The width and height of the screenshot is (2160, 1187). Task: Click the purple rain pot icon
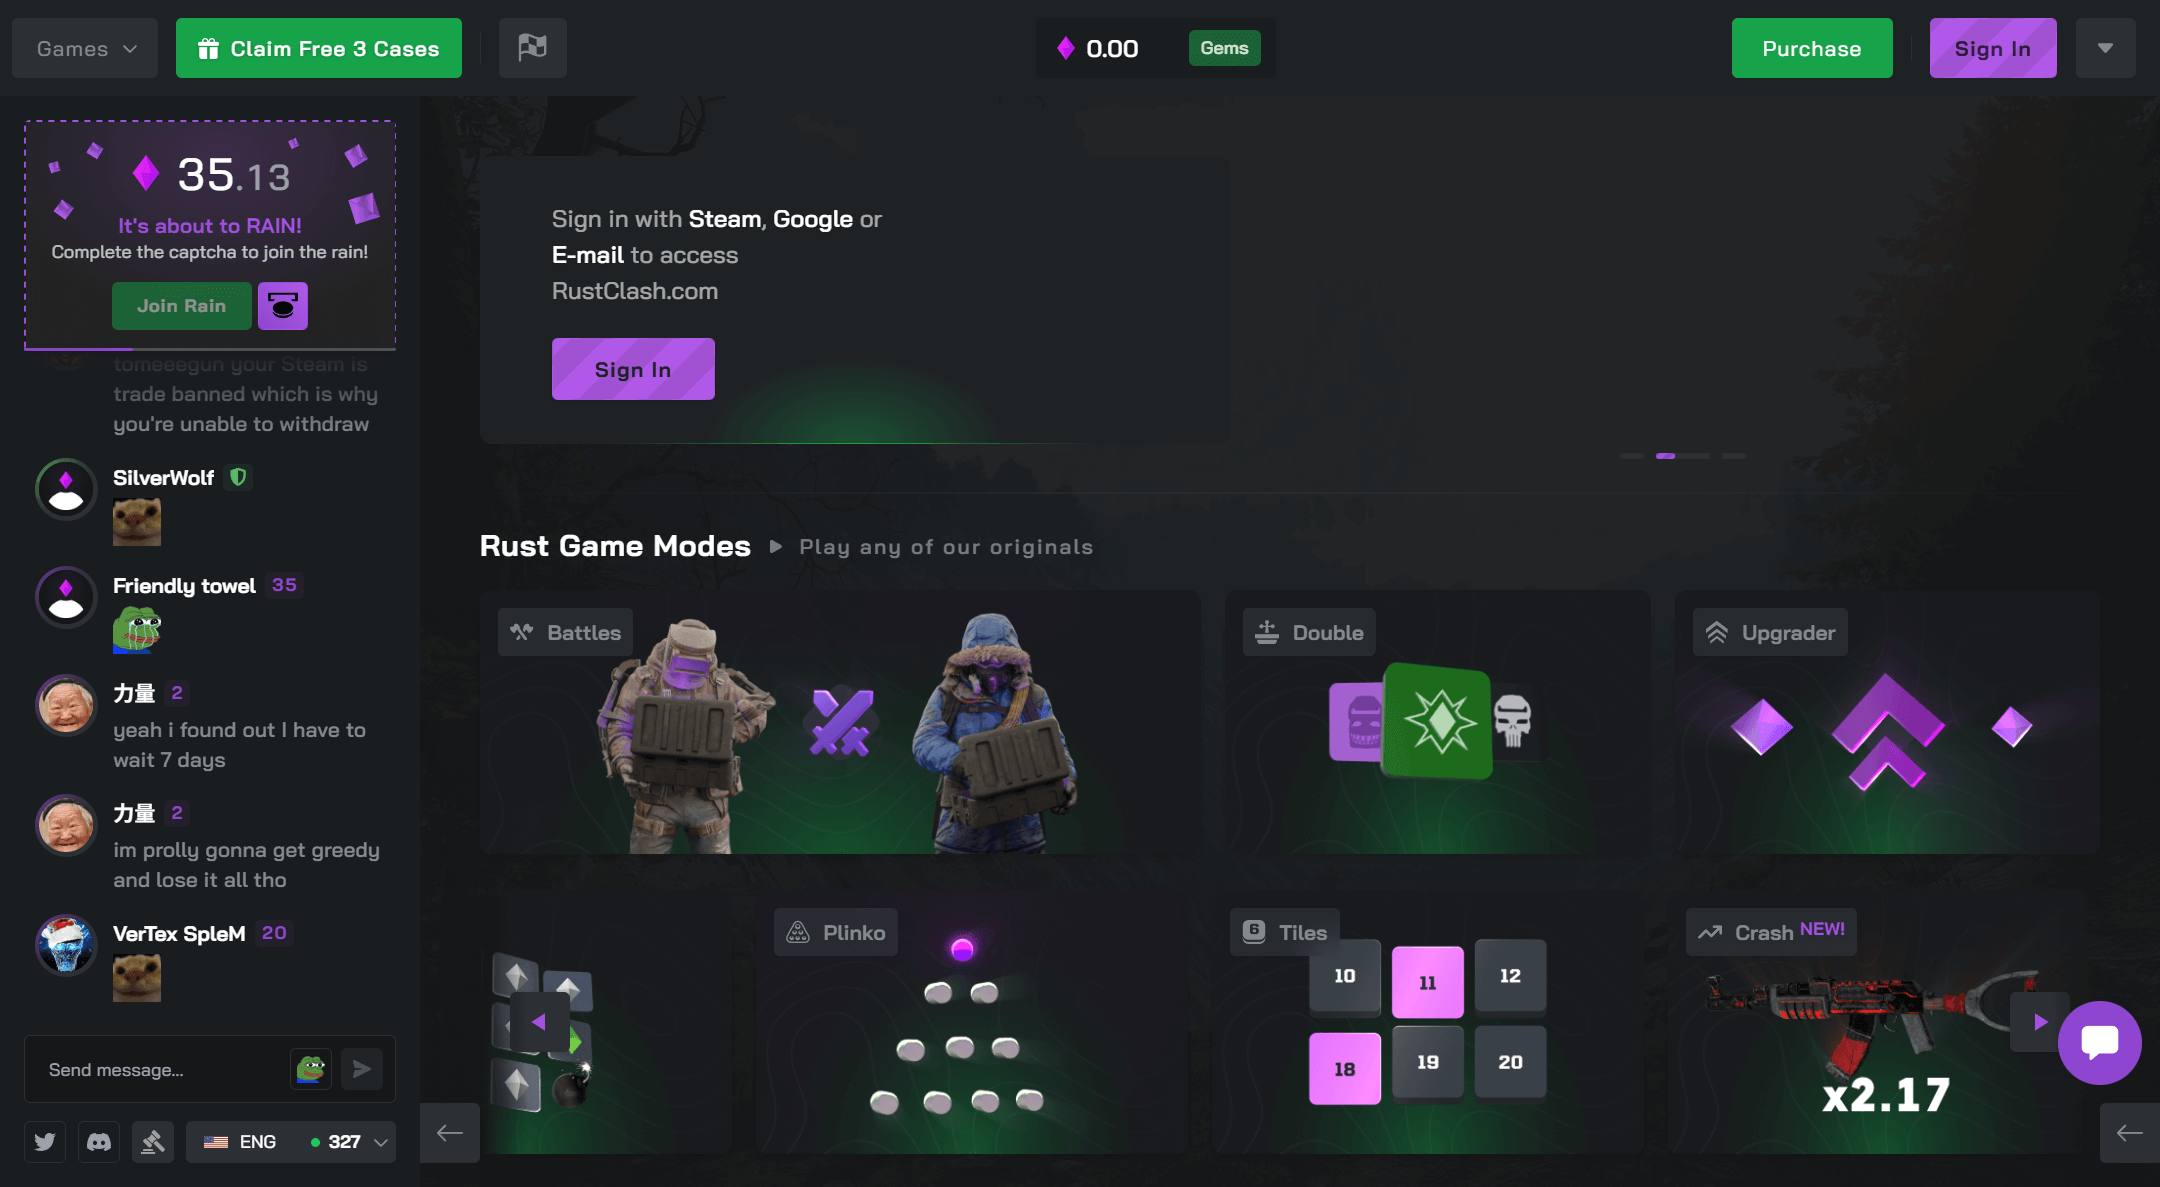[x=283, y=306]
